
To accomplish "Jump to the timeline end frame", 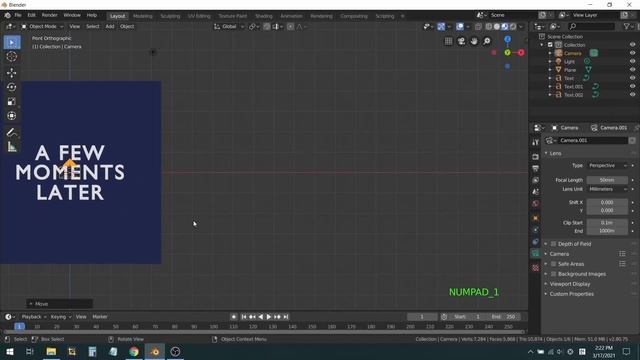I will (286, 317).
